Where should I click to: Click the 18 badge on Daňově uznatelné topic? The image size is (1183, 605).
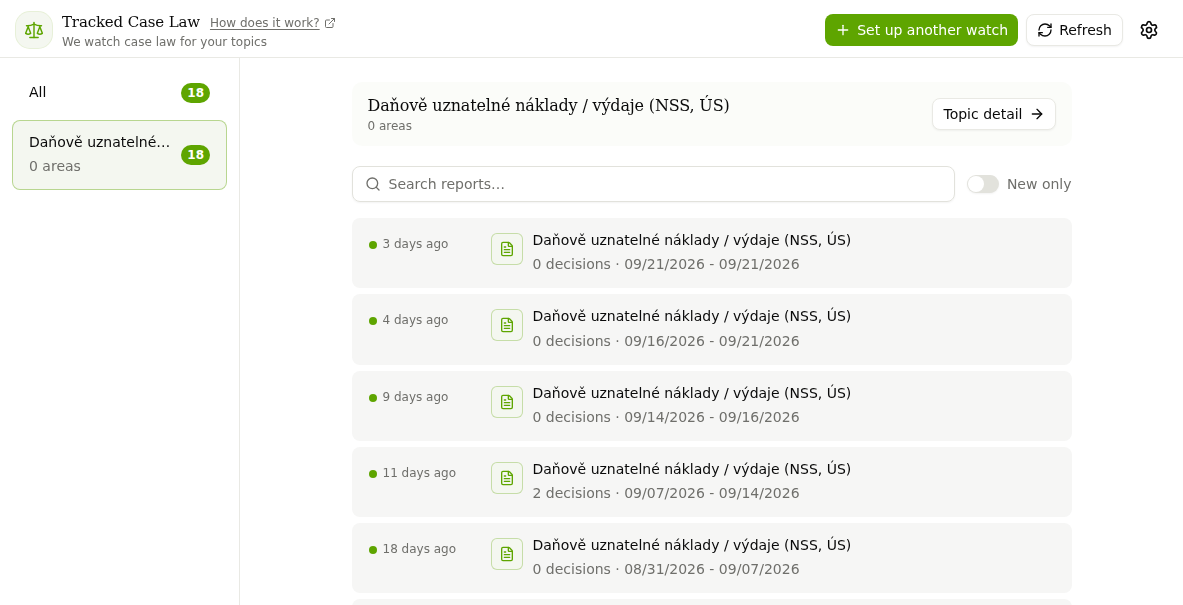click(195, 155)
